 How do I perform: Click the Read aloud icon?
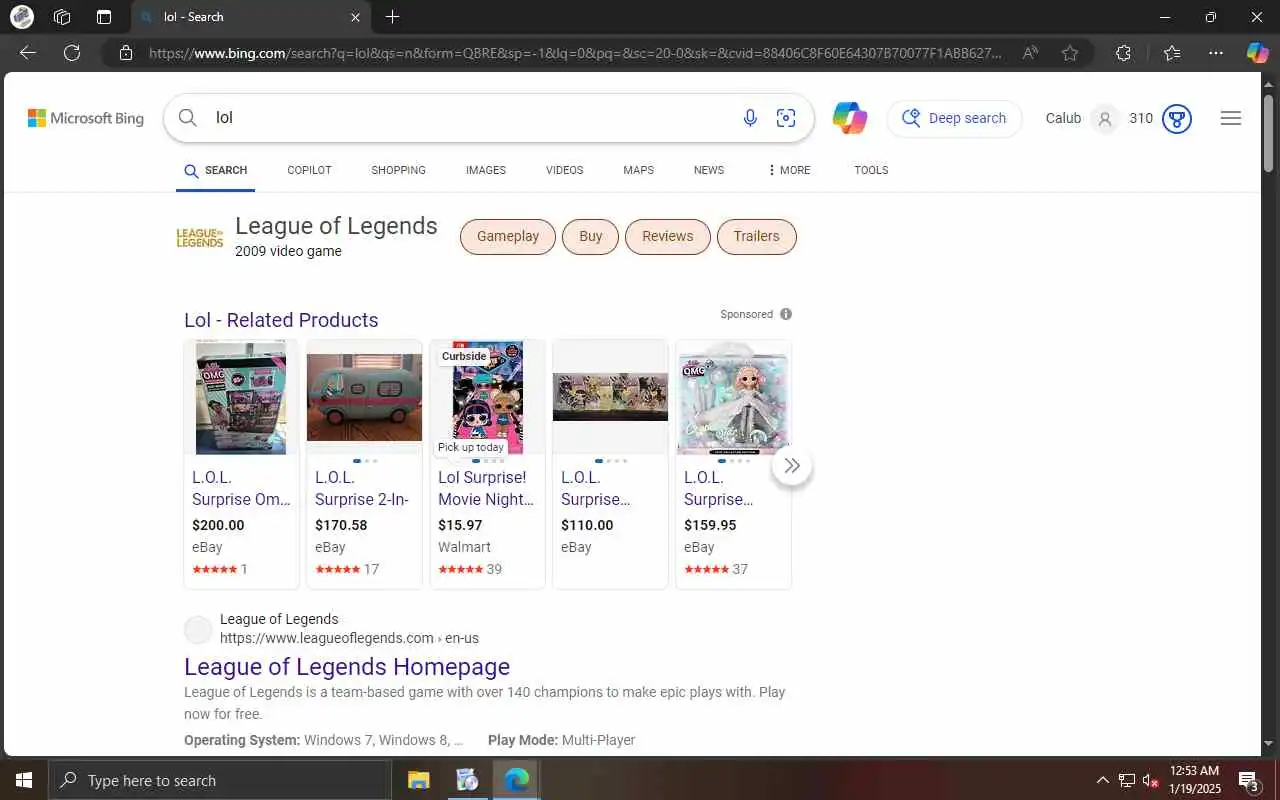pyautogui.click(x=1030, y=53)
